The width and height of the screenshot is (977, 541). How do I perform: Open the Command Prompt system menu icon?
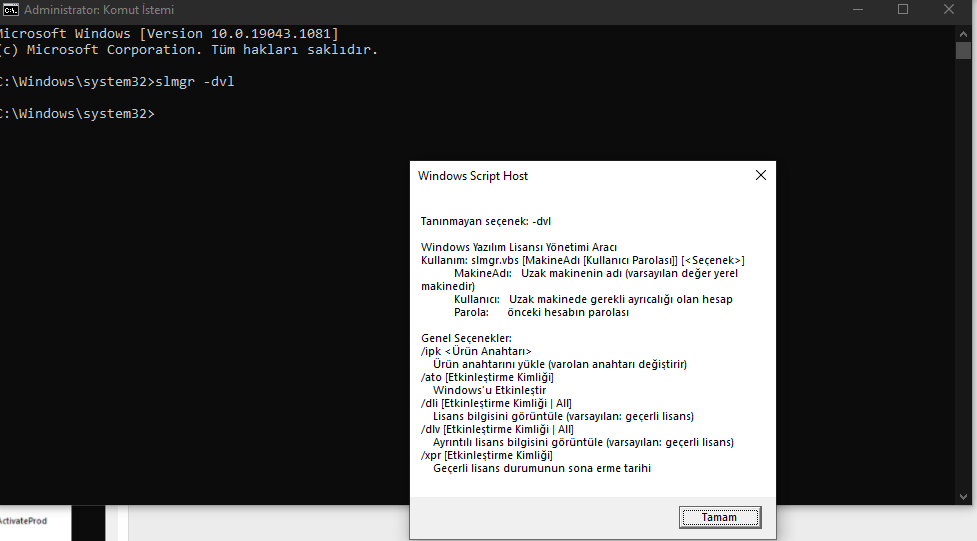tap(10, 9)
